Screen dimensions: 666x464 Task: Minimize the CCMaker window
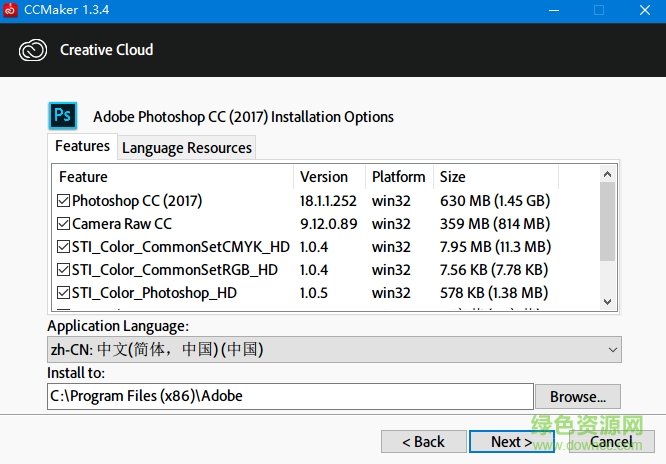pyautogui.click(x=553, y=11)
